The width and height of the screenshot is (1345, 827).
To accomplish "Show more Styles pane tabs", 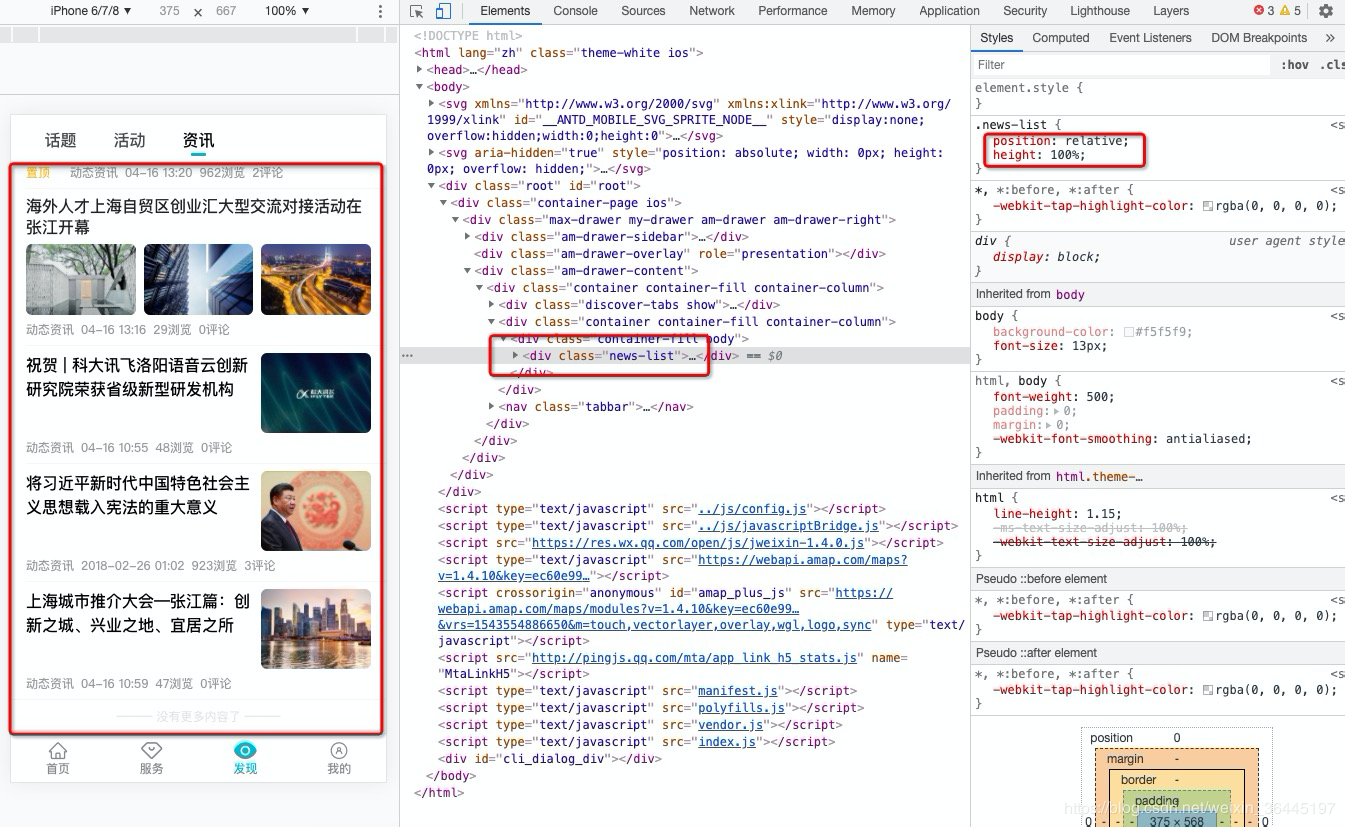I will pos(1330,38).
